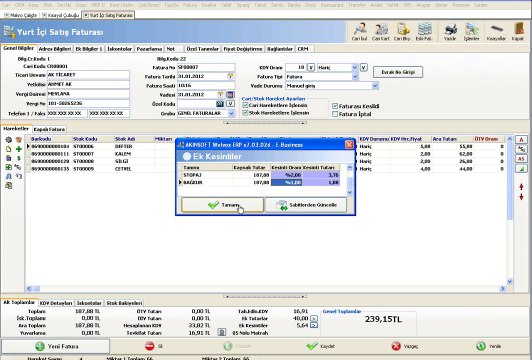Click the blue document copy icon beside the grid
Viewport: 532px width, 360px height.
pos(8,158)
